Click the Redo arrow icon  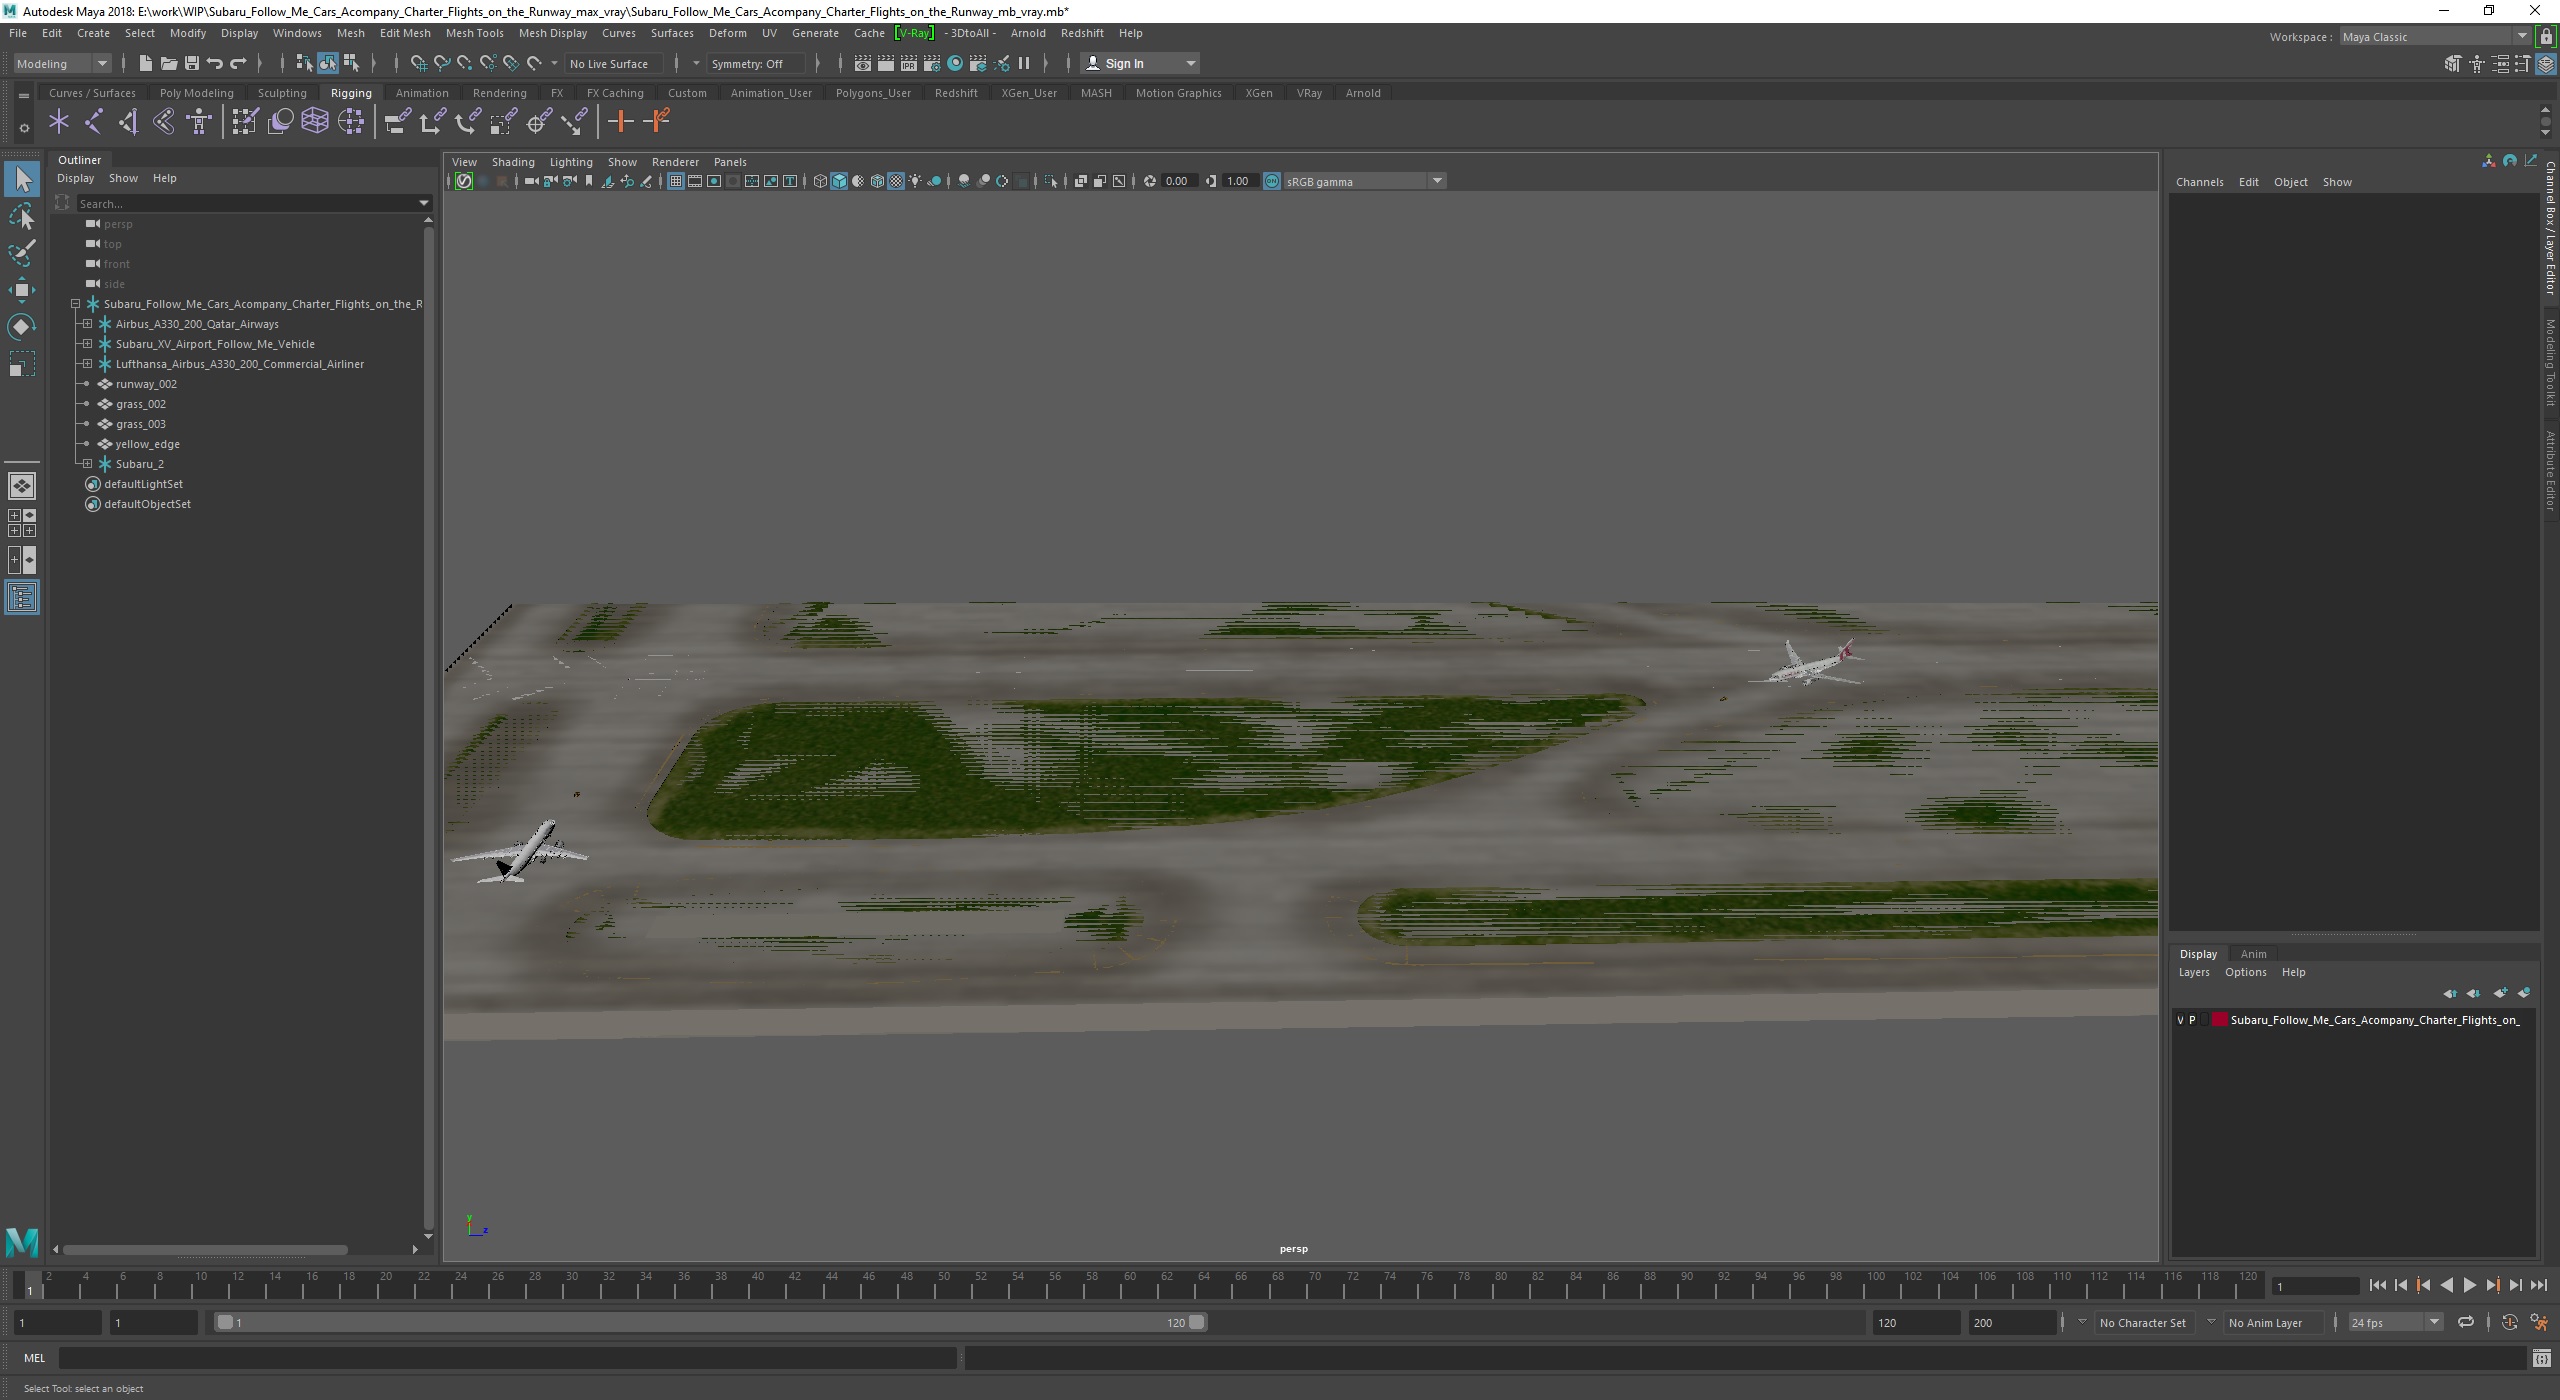point(238,63)
